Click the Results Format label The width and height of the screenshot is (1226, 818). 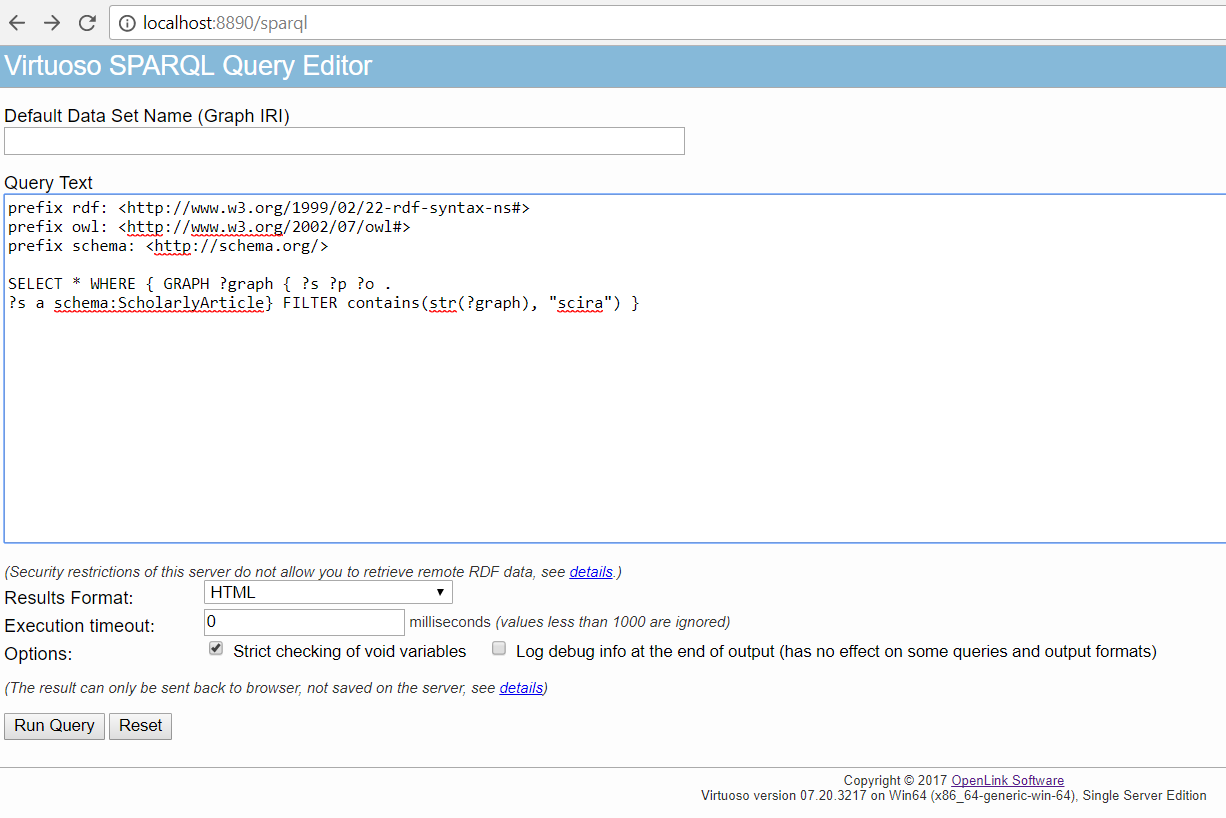click(x=69, y=598)
